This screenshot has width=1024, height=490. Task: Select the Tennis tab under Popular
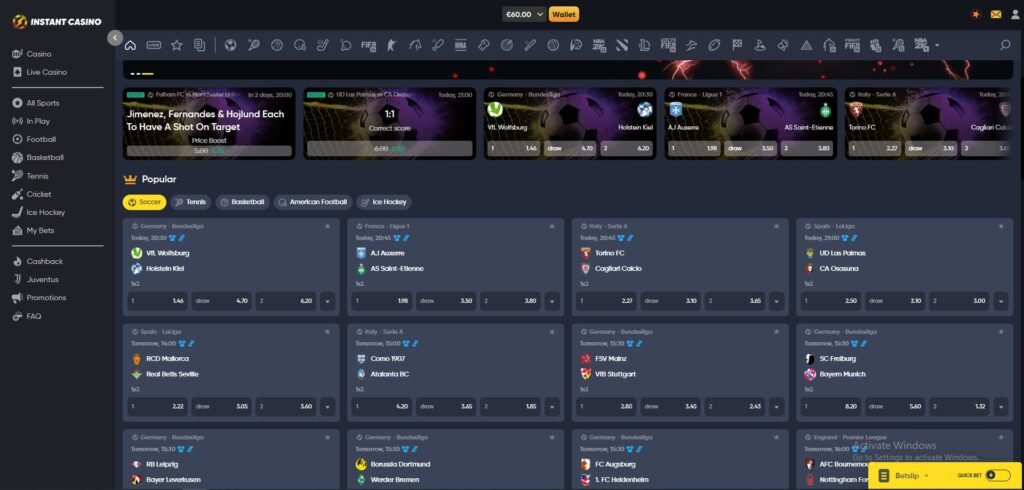tap(191, 203)
